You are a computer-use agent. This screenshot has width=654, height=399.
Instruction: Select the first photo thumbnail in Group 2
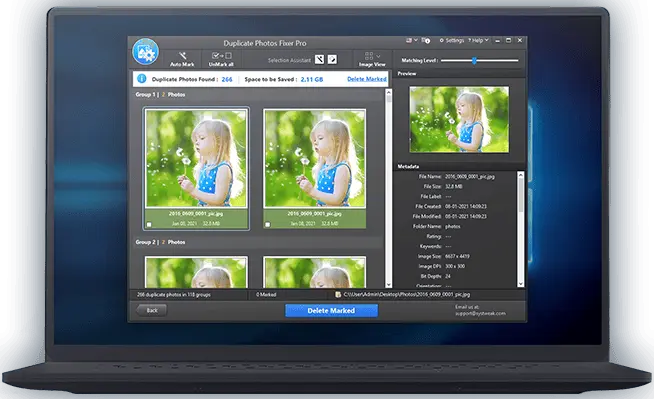click(196, 272)
